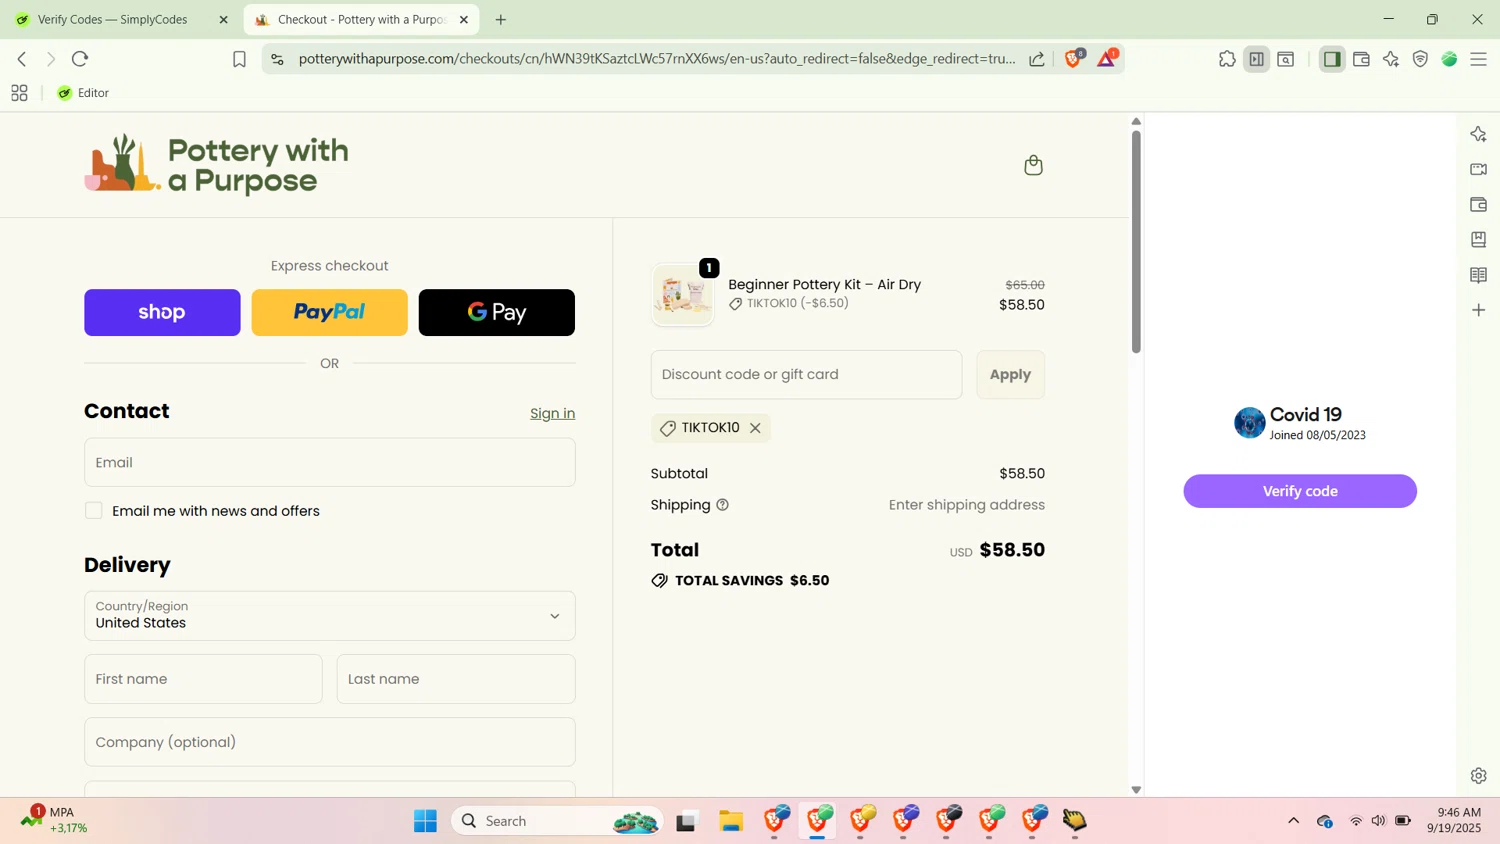Open the Windows Start menu
This screenshot has height=844, width=1500.
coord(425,821)
